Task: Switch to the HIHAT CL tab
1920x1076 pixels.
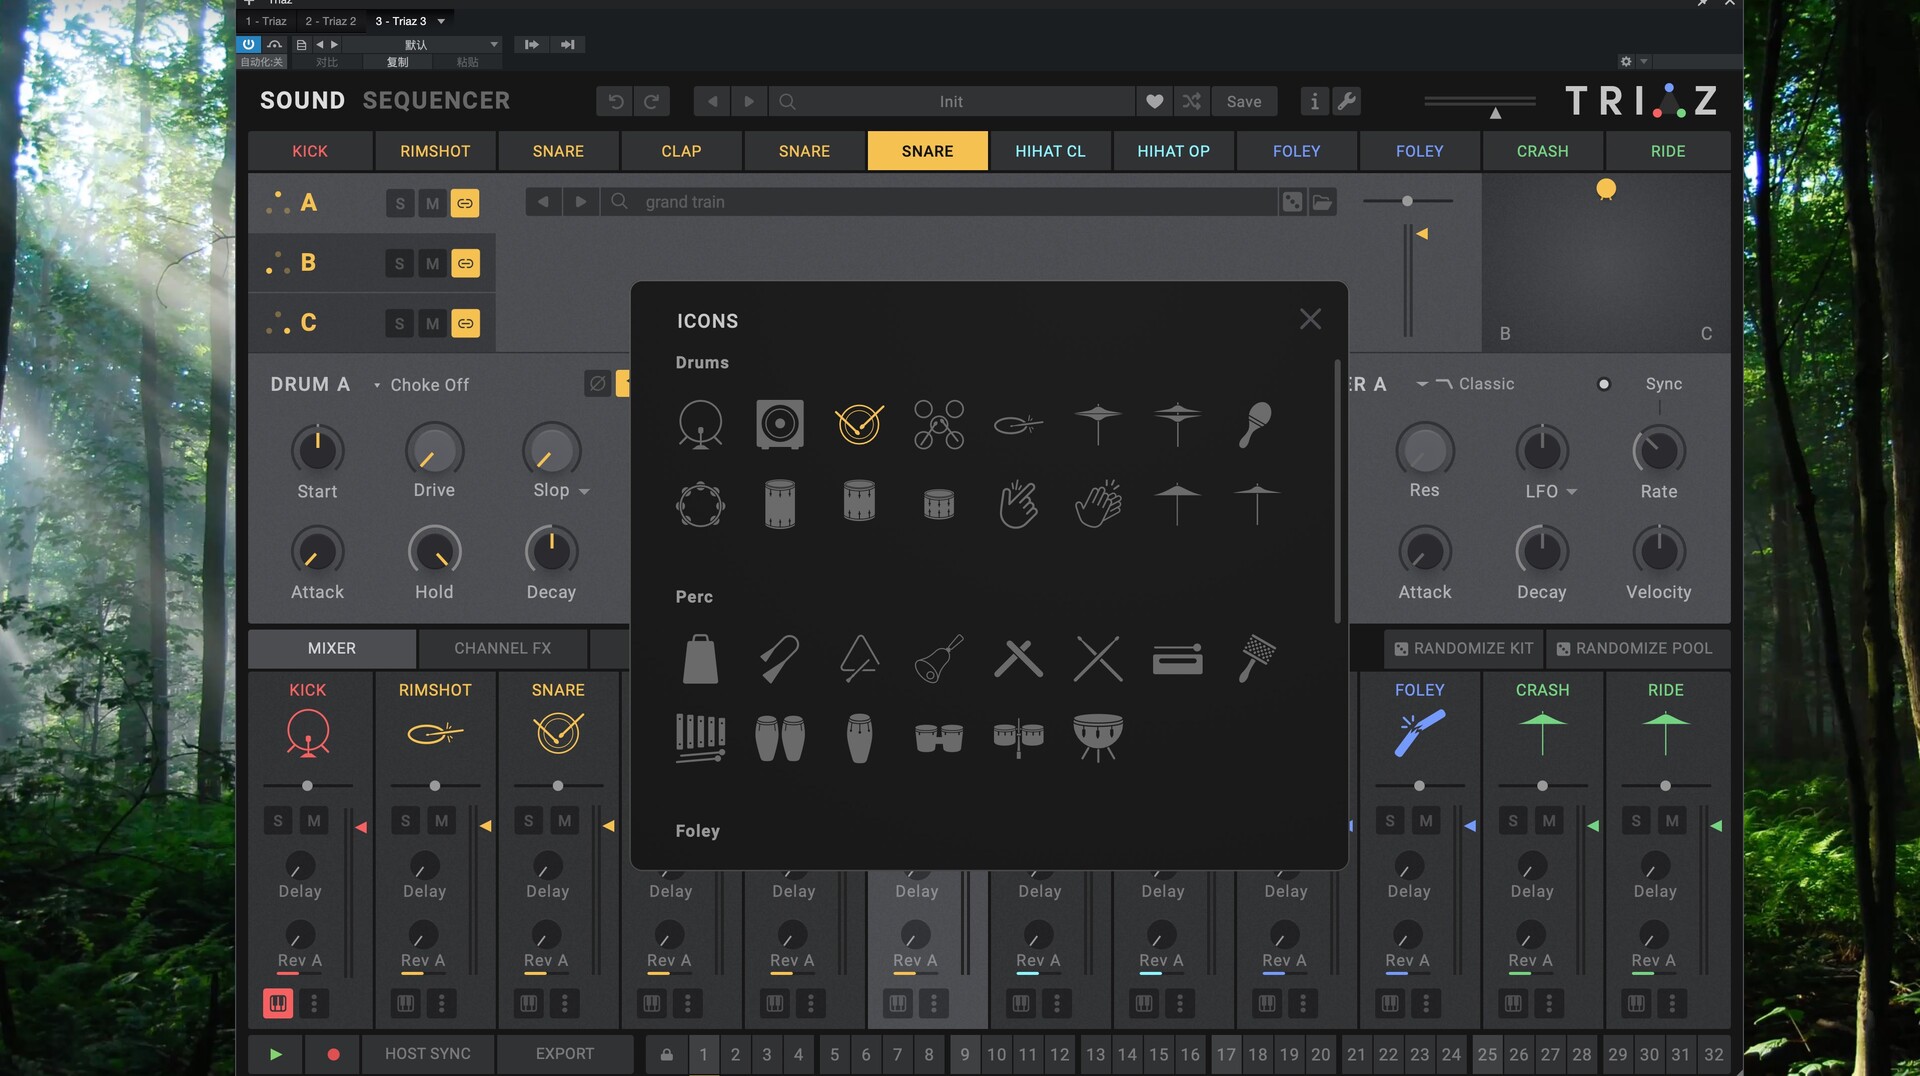Action: pos(1049,151)
